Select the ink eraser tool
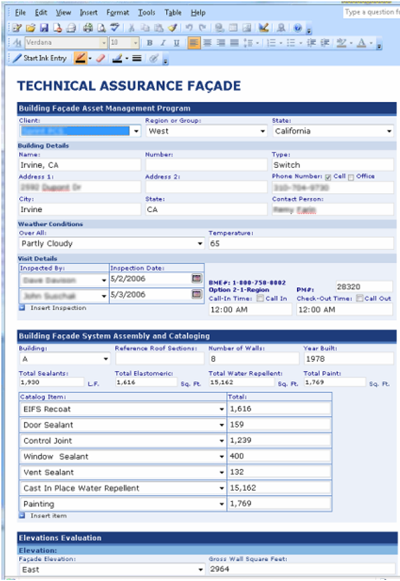Screen dimensions: 400x581 point(101,58)
